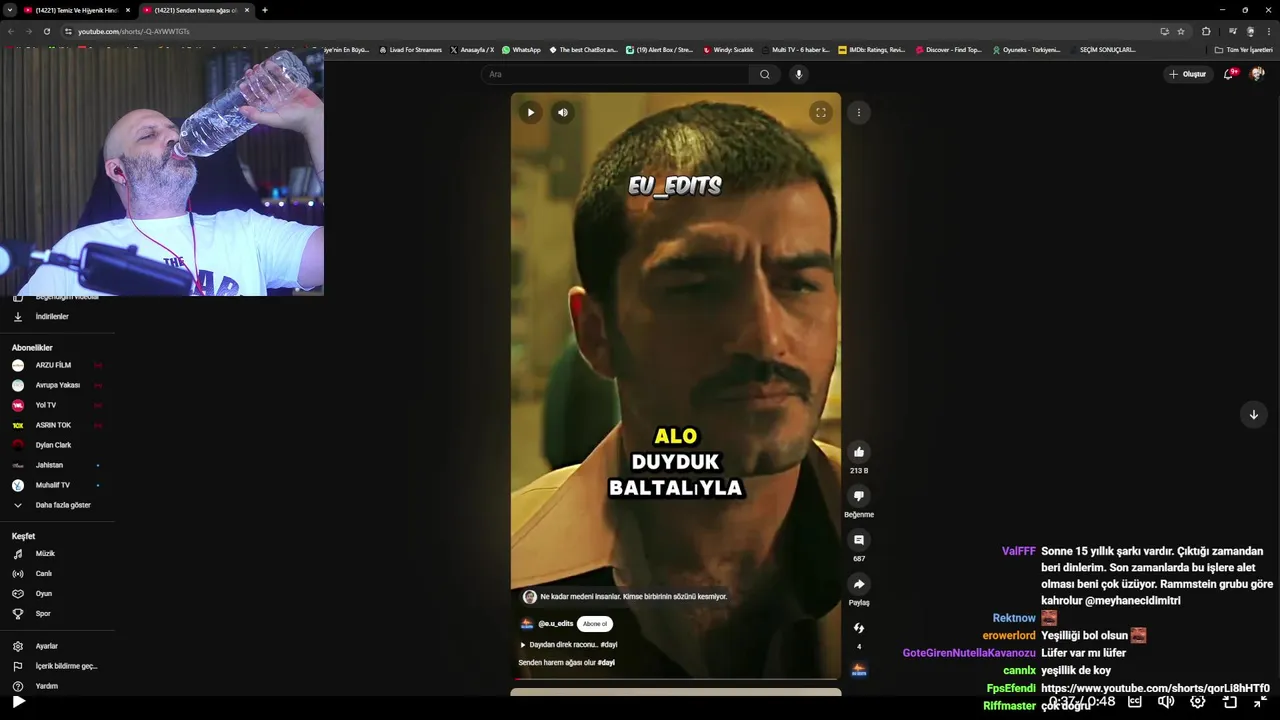This screenshot has height=720, width=1280.
Task: Open ASRIN TOK subscription
Action: 58,425
